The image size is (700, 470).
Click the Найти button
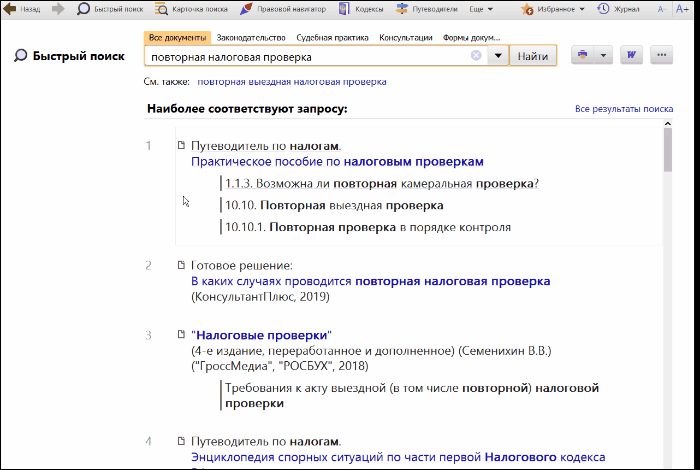coord(533,56)
